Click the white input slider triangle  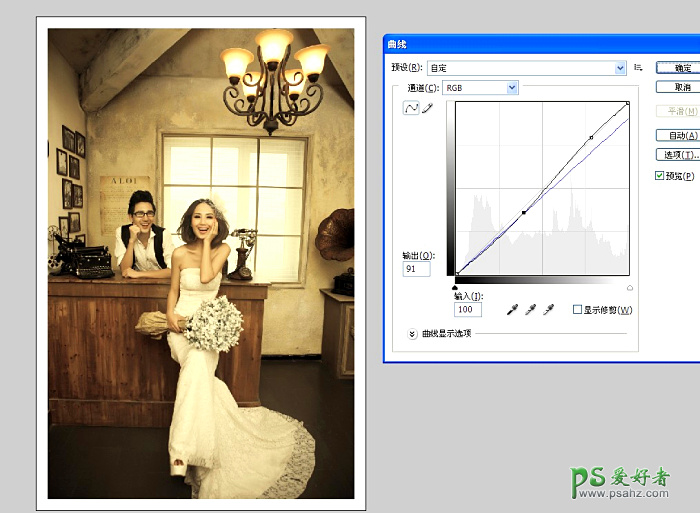(x=629, y=287)
